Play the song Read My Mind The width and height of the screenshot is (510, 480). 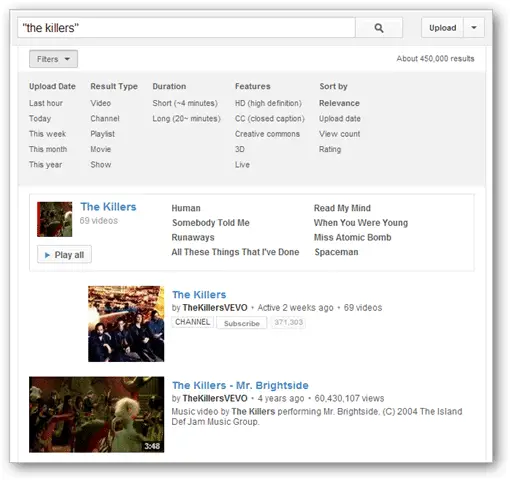point(342,208)
